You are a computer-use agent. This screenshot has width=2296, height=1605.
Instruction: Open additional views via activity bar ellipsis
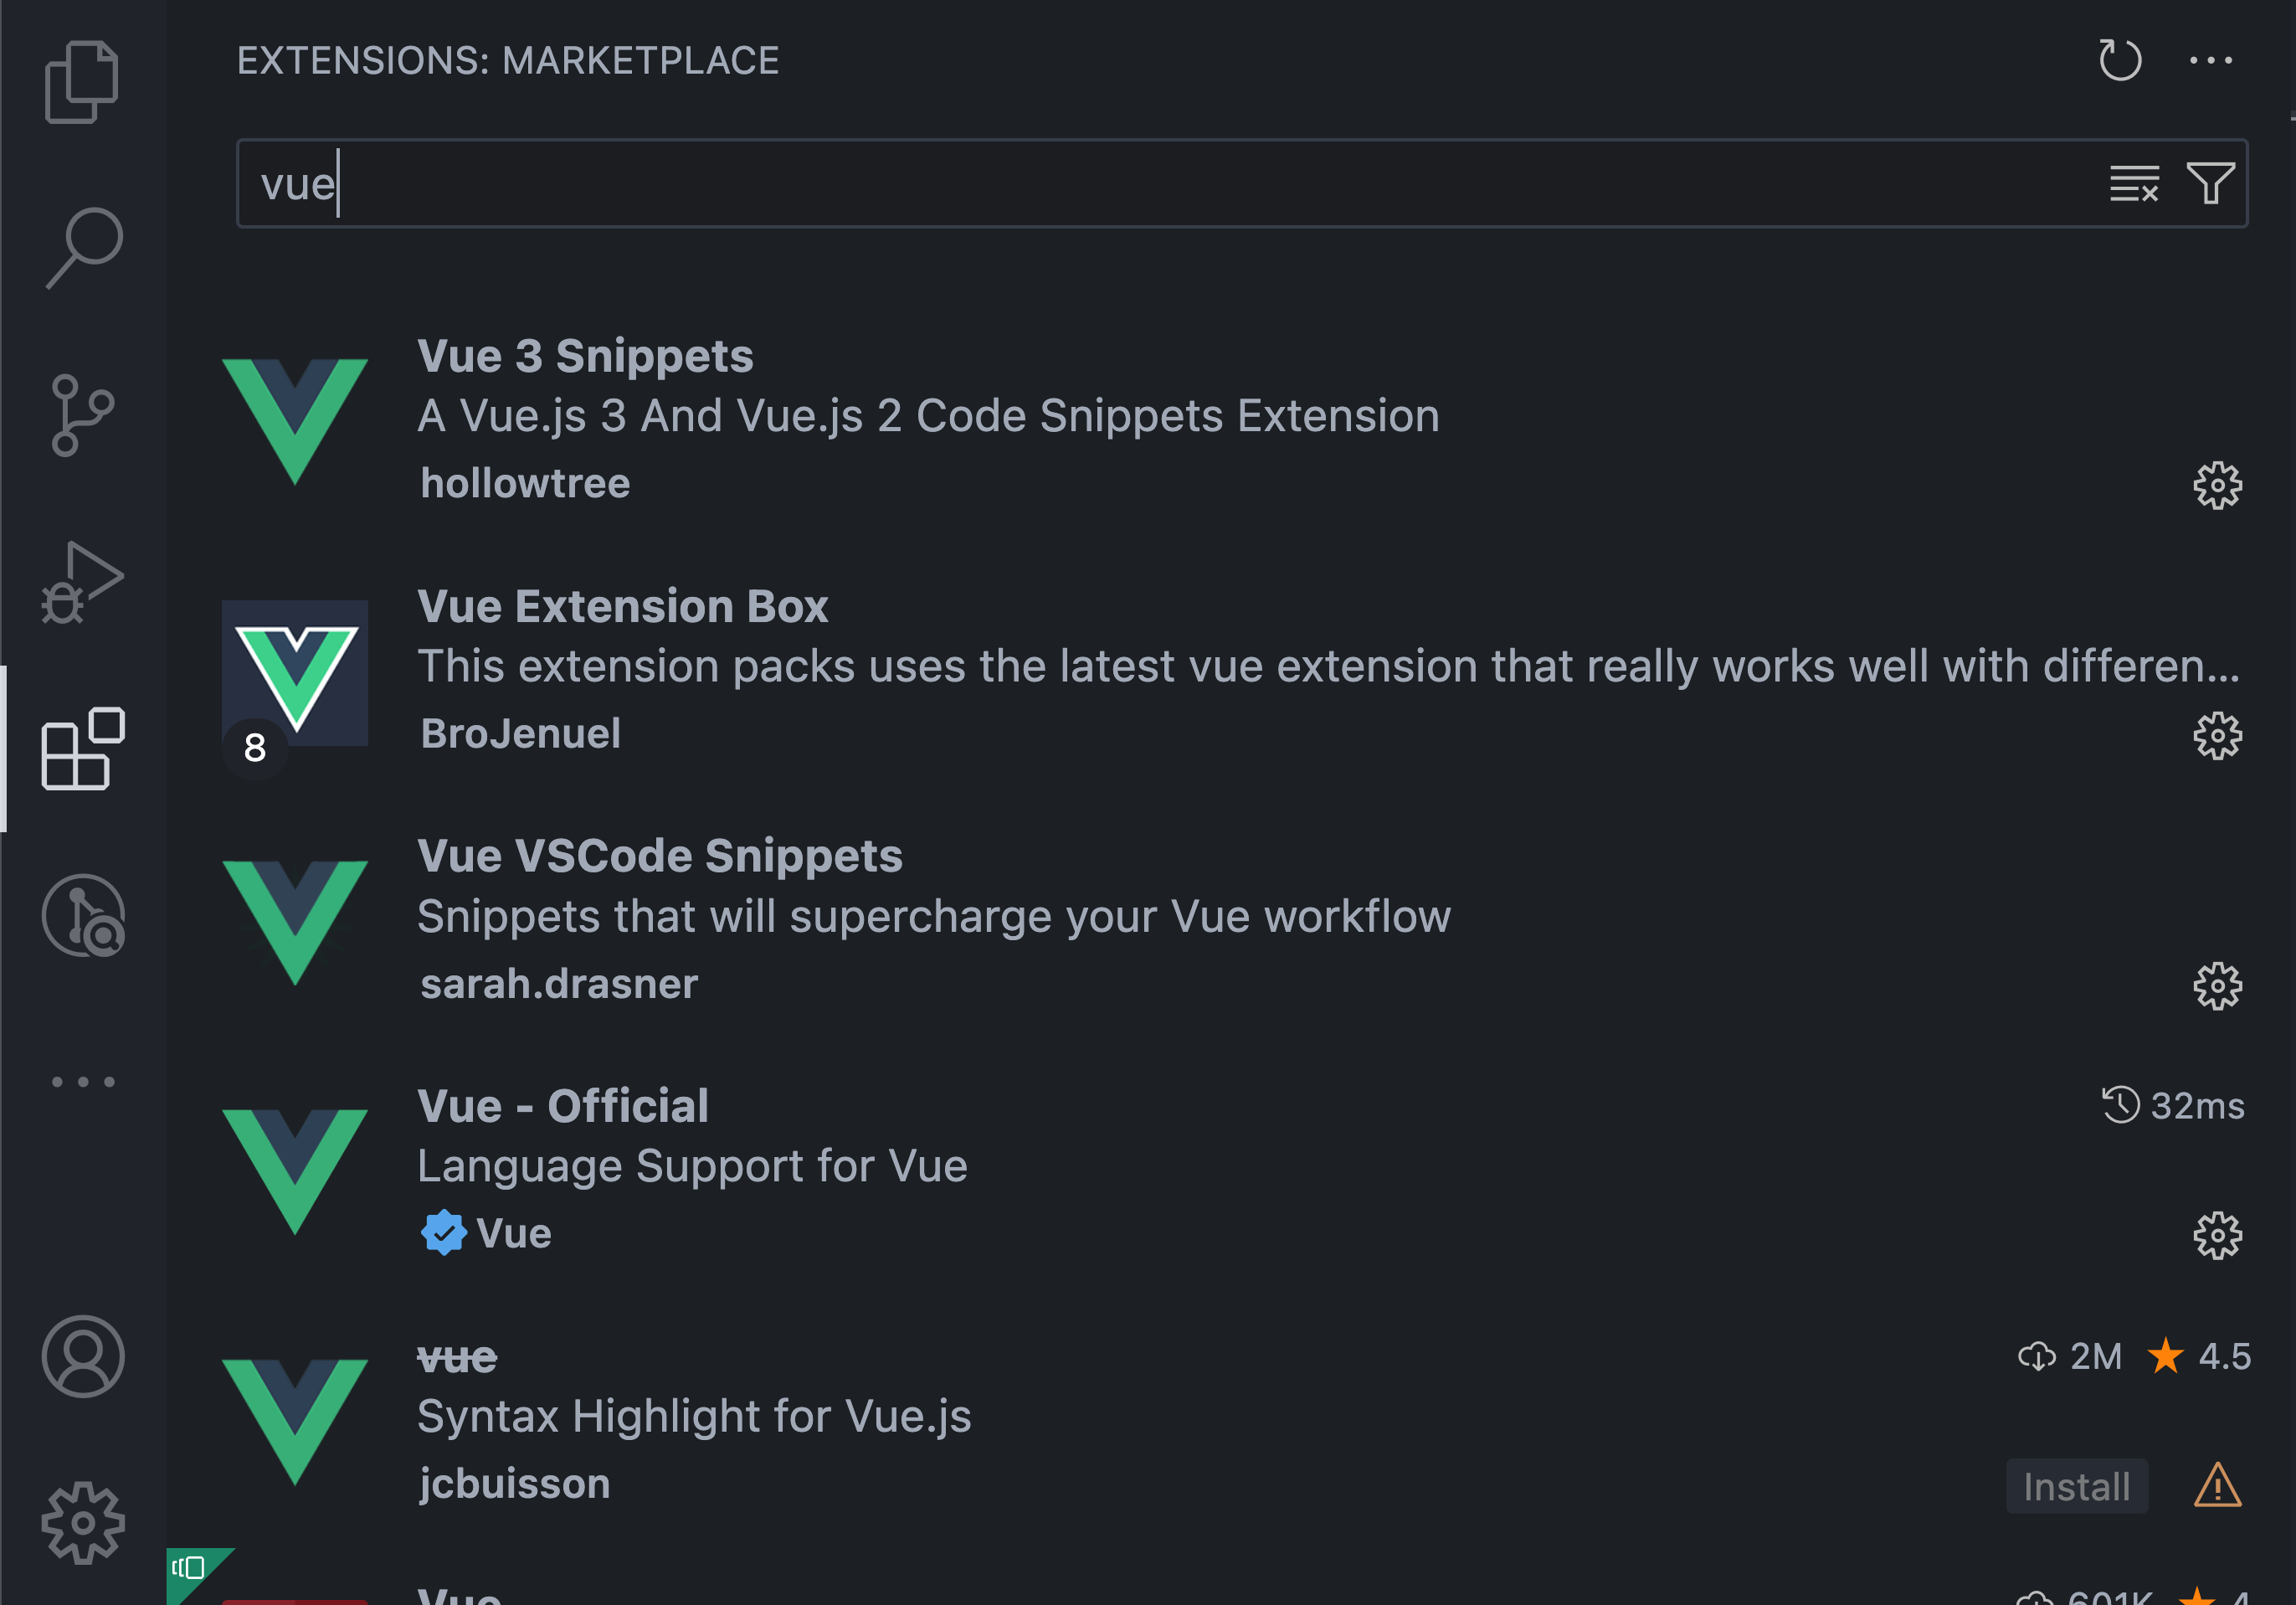(83, 1080)
